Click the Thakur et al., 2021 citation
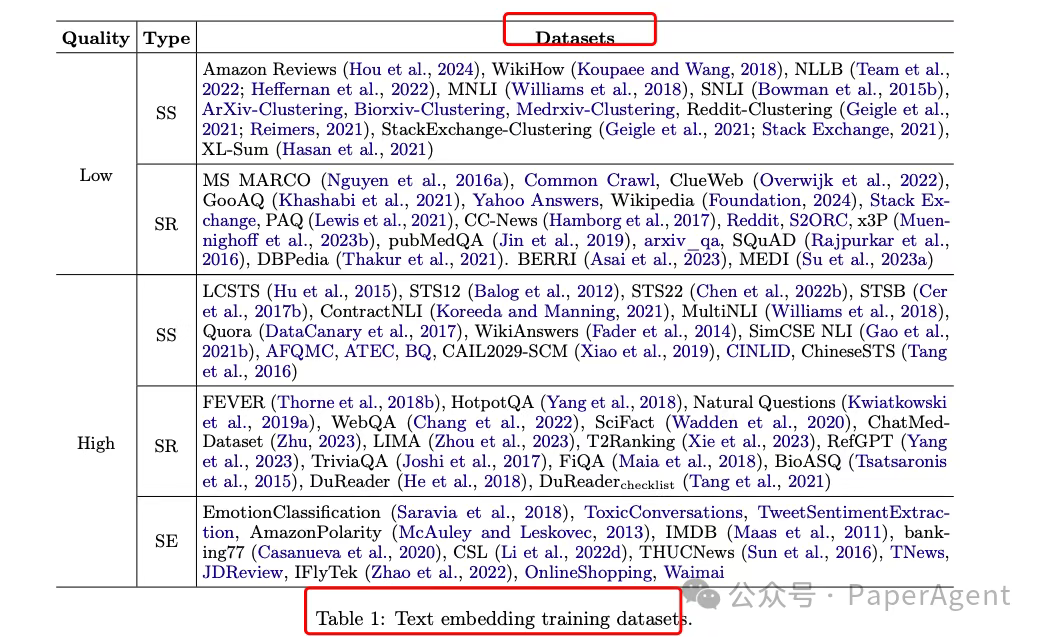The height and width of the screenshot is (637, 1044). (x=419, y=260)
